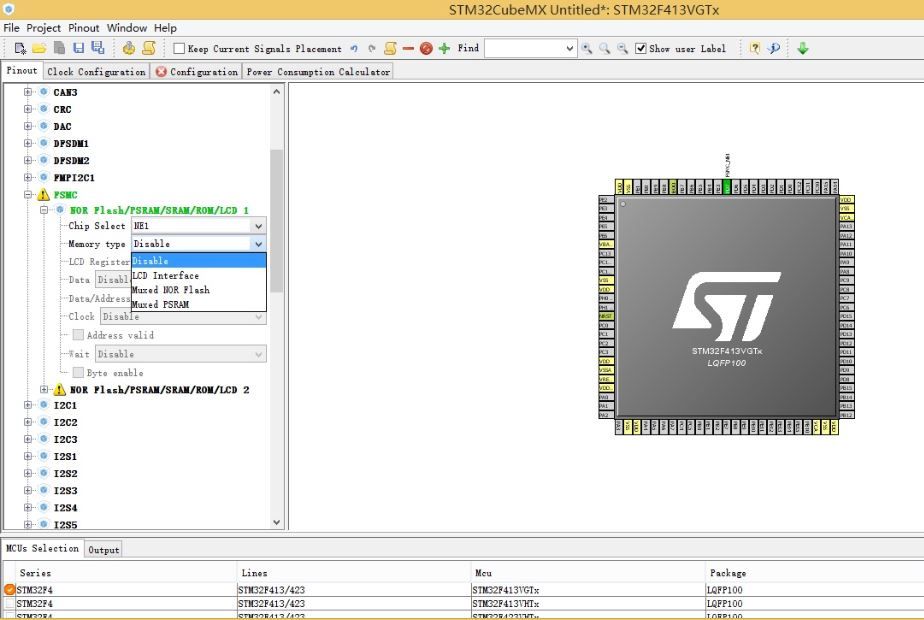Viewport: 924px width, 620px height.
Task: Click the New Project toolbar icon
Action: (20, 48)
